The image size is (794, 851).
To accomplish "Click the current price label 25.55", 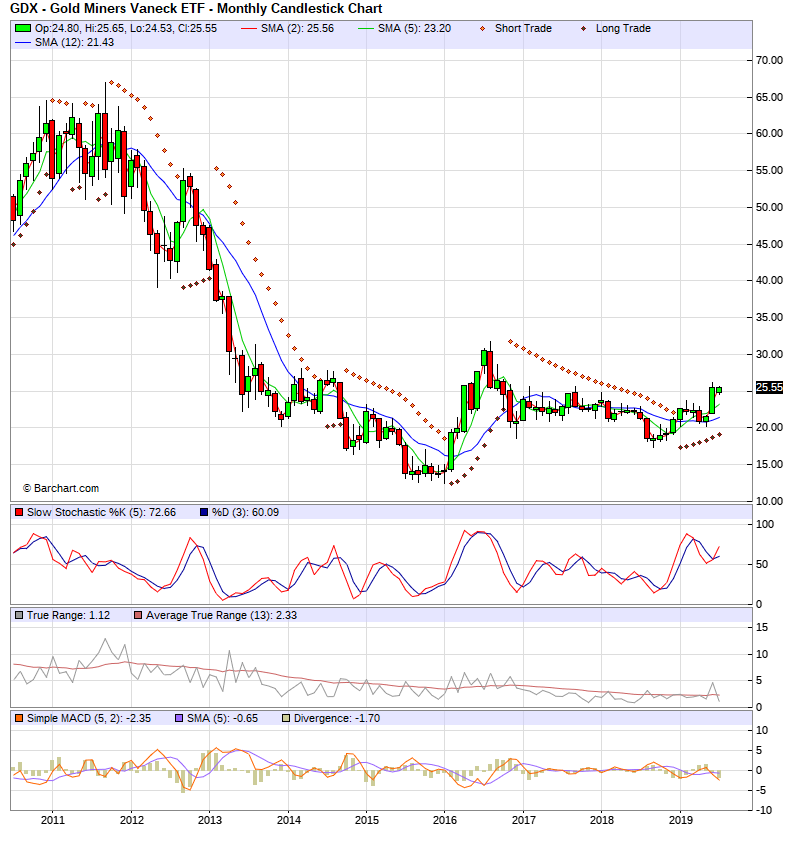I will click(x=770, y=388).
